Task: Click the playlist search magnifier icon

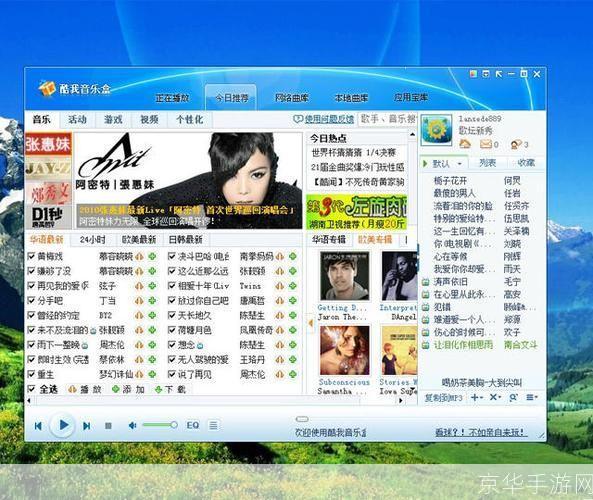Action: coord(513,398)
